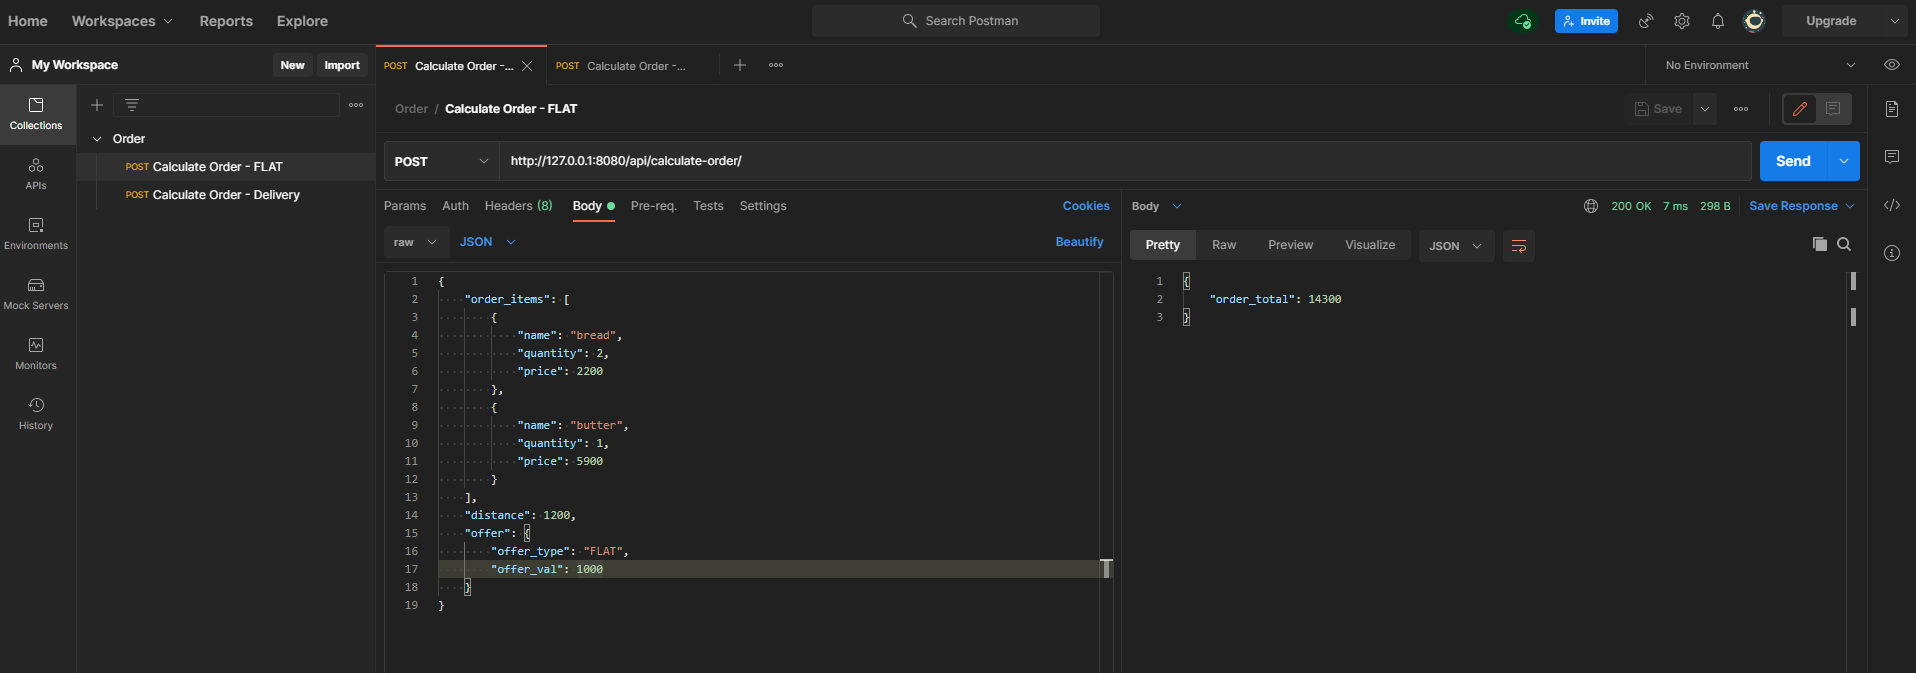Open the Environments sidebar panel
The image size is (1916, 673).
click(36, 234)
